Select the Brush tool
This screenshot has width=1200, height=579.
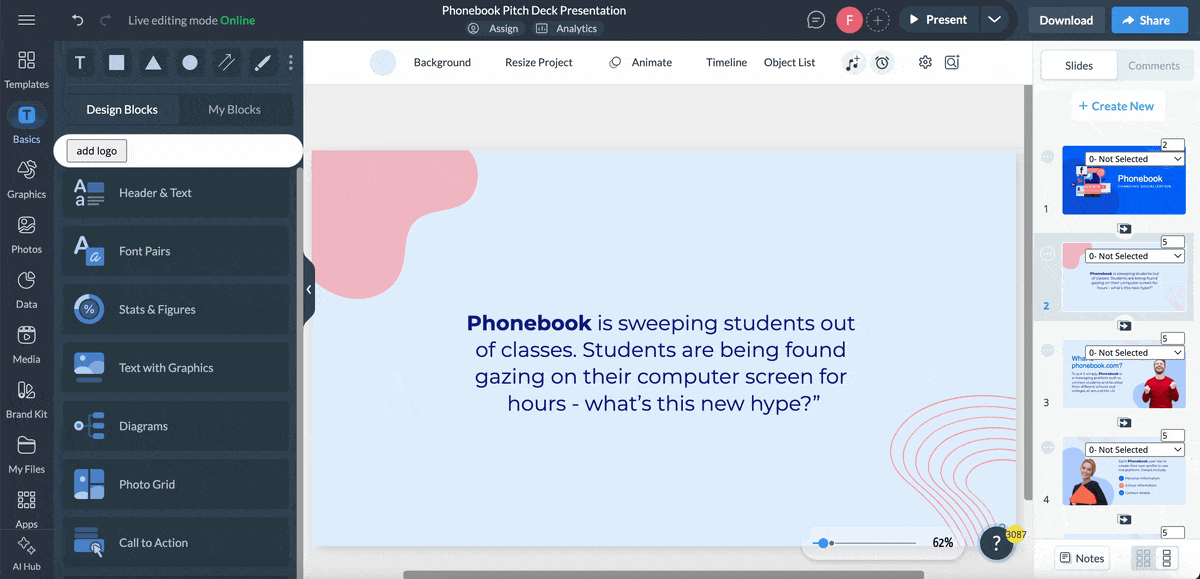262,62
